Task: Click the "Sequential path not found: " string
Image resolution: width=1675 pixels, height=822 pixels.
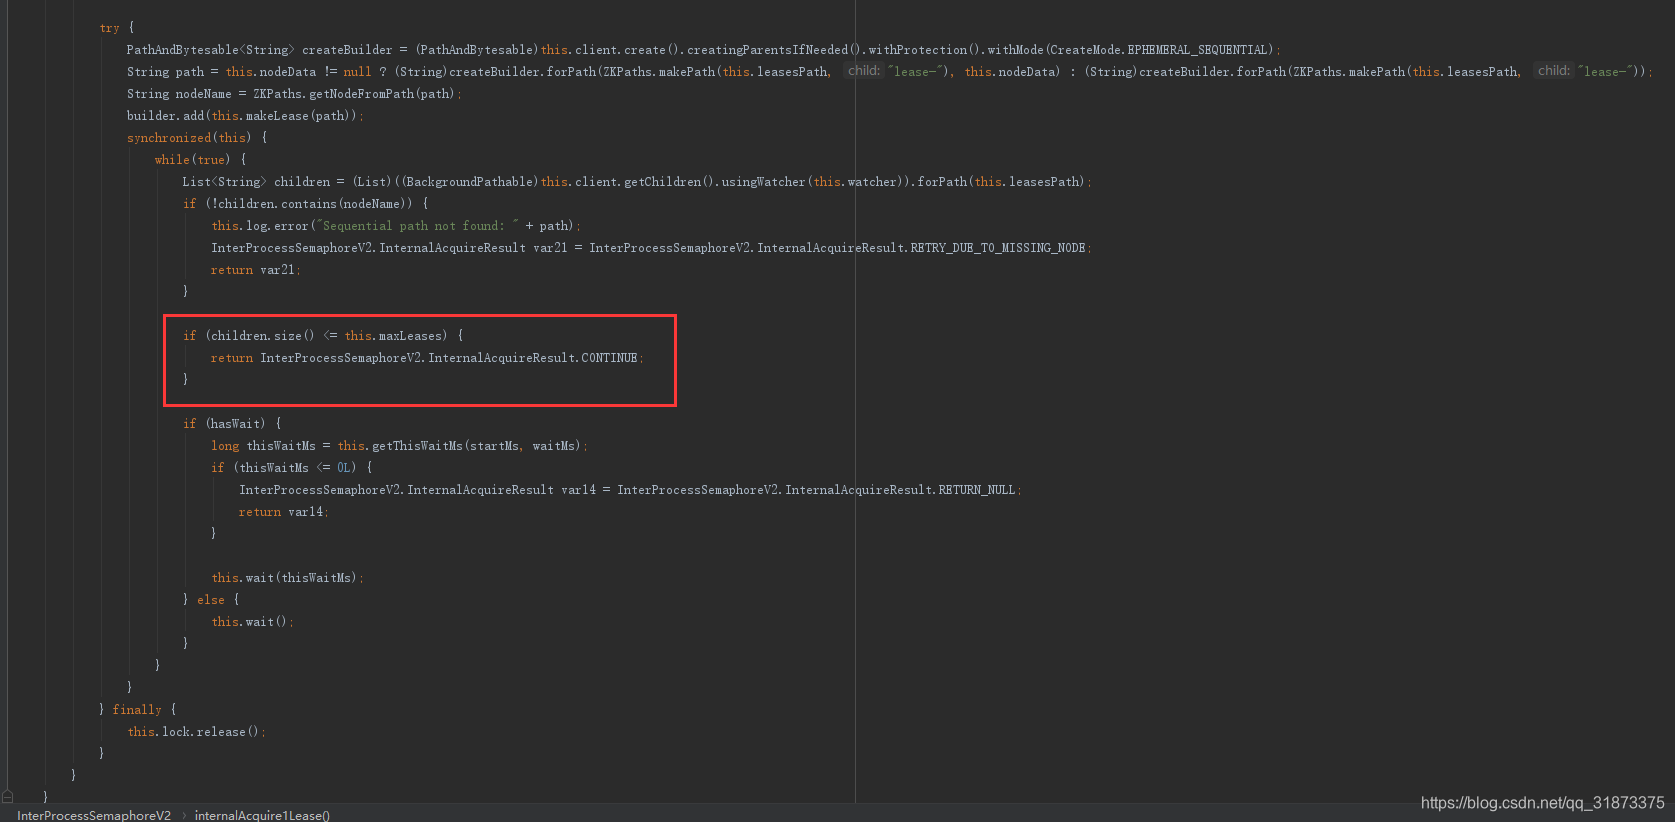Action: [x=417, y=226]
